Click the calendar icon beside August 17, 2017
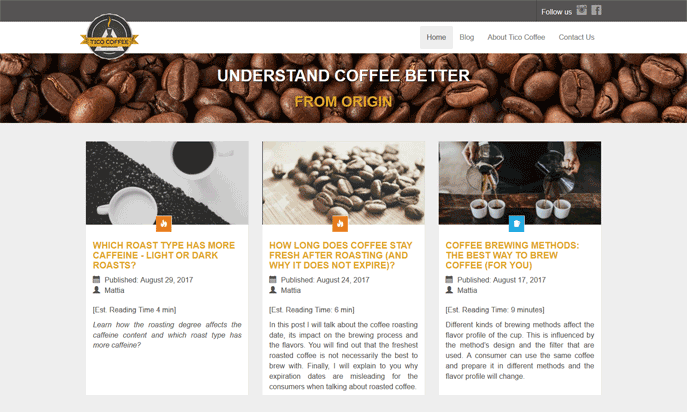687x412 pixels. (449, 280)
